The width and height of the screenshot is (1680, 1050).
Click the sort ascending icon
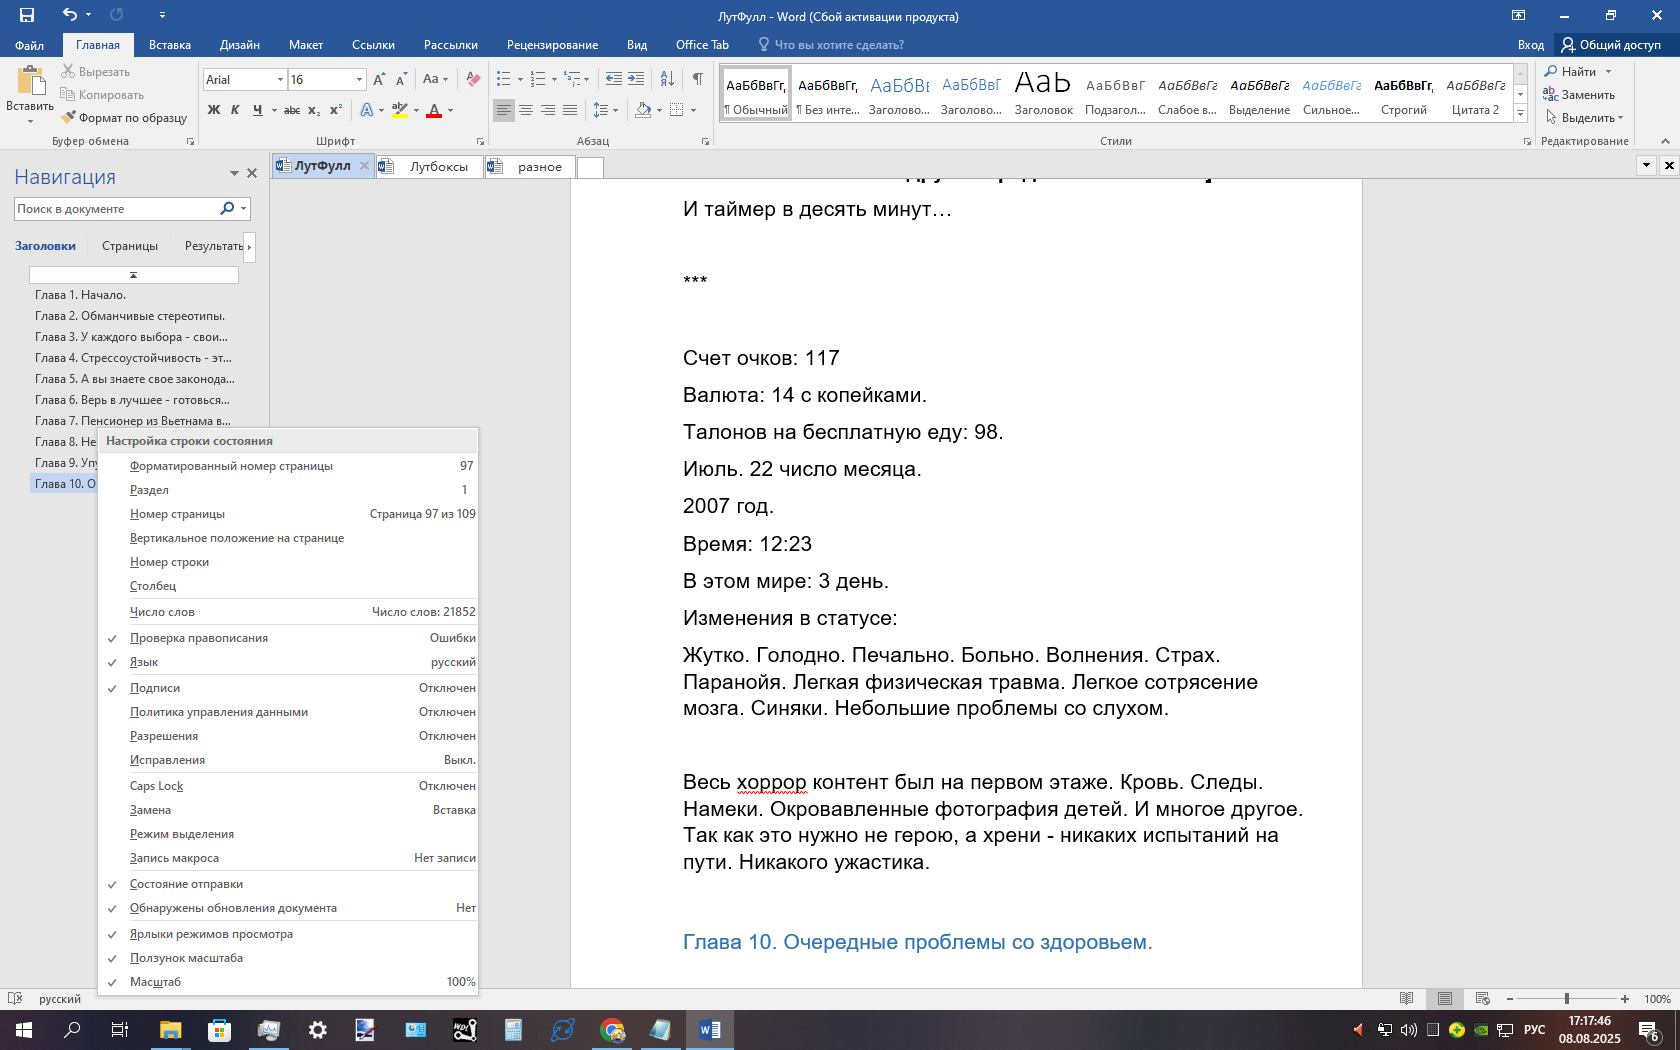(x=667, y=79)
